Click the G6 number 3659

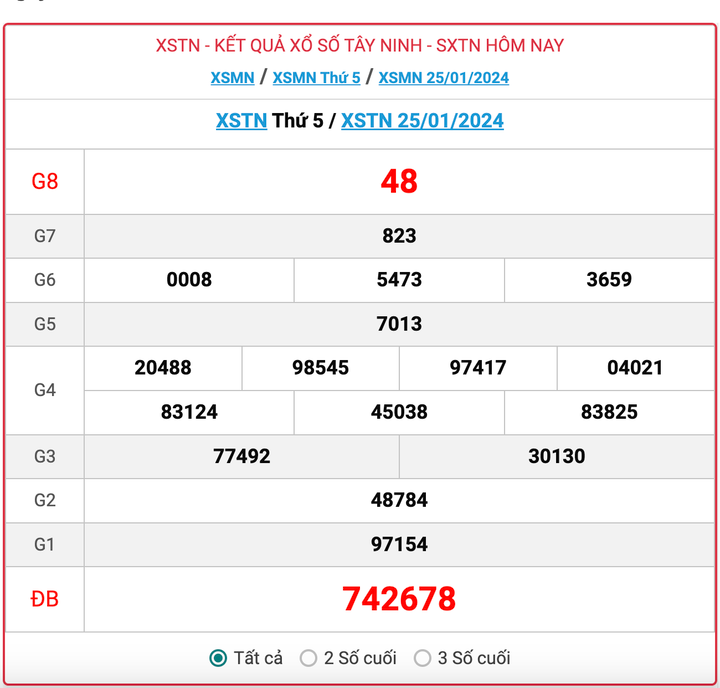[609, 280]
